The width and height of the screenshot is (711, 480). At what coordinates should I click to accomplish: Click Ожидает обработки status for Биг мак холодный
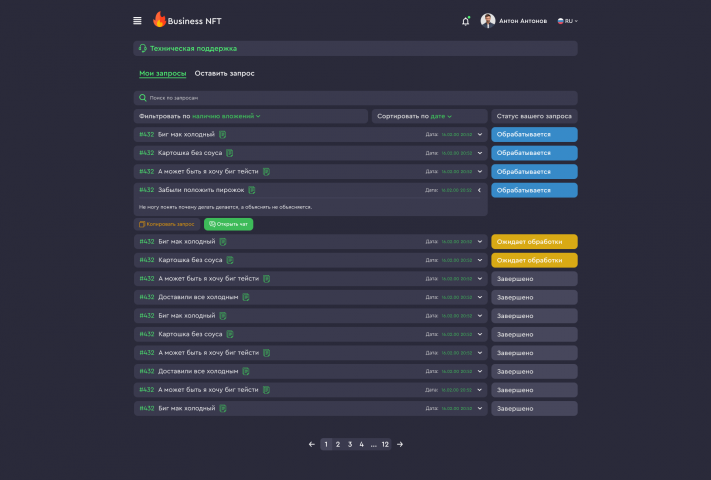coord(534,242)
